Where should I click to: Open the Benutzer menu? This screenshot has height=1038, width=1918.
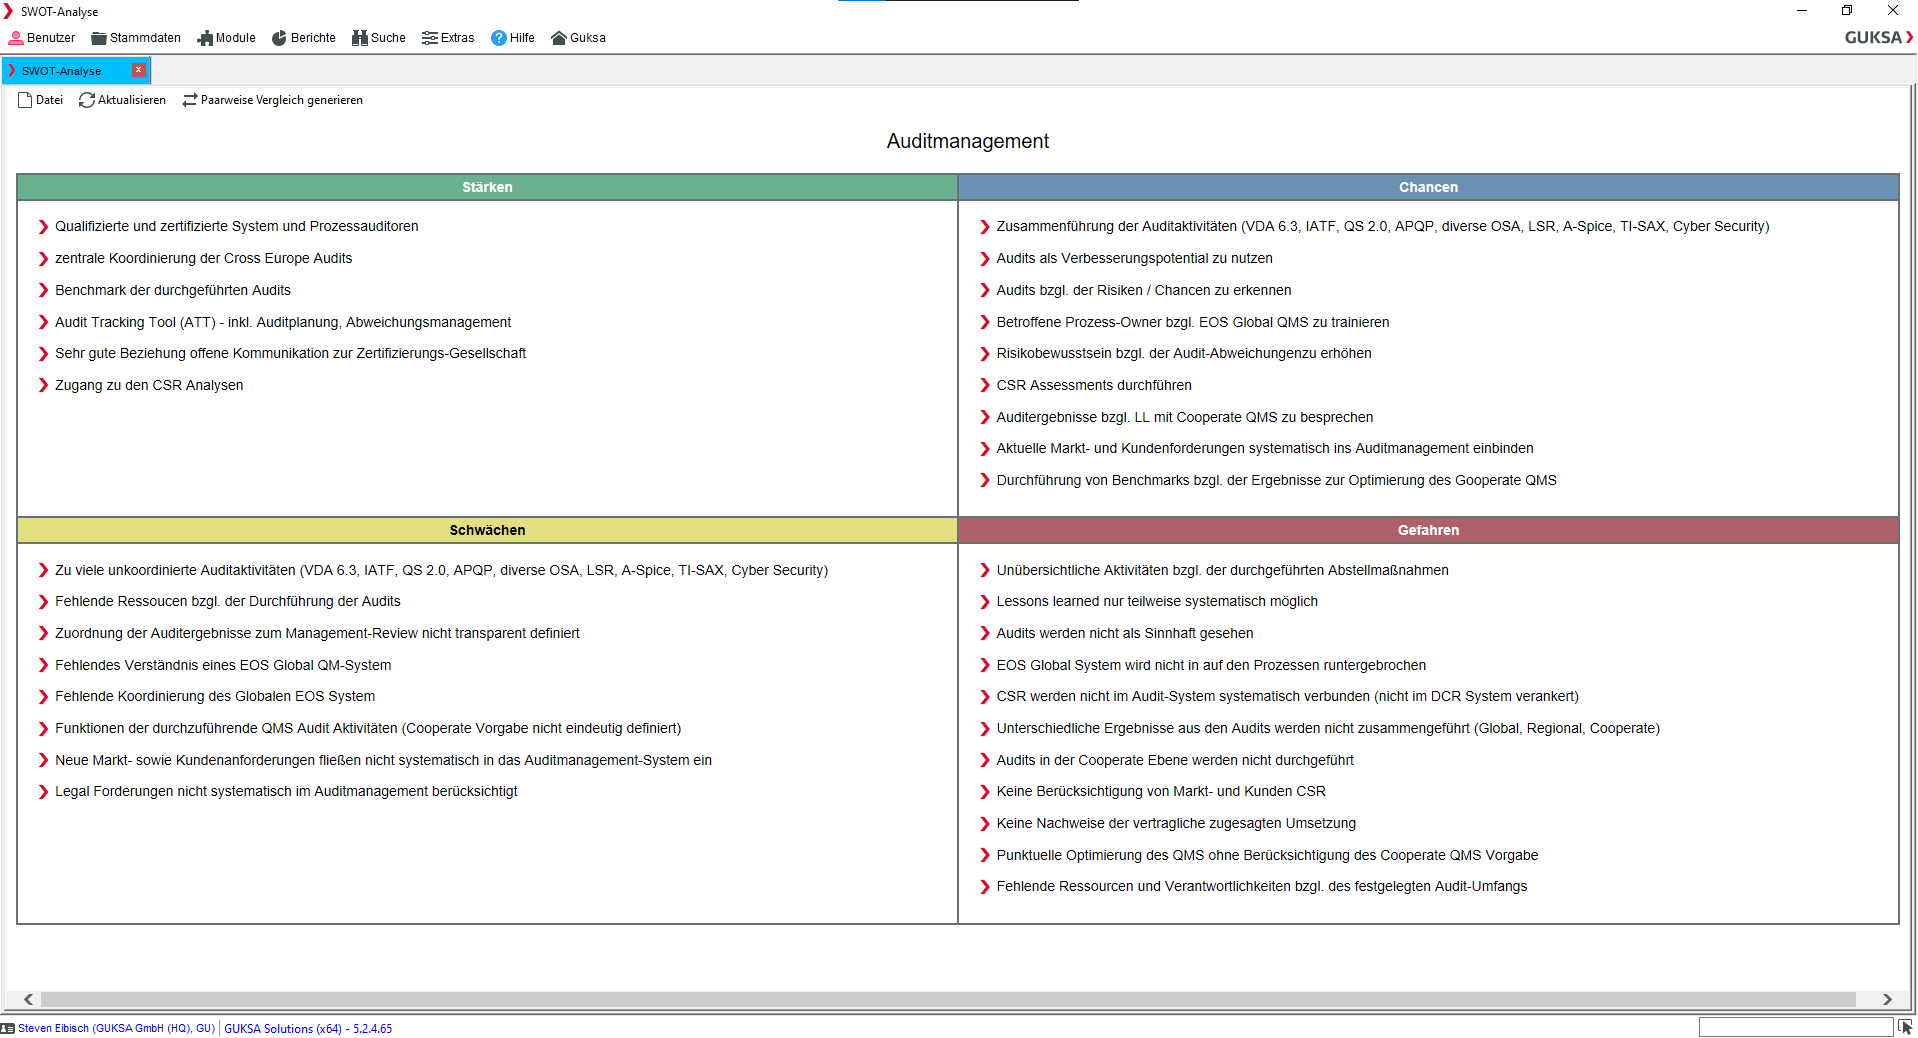pos(42,38)
